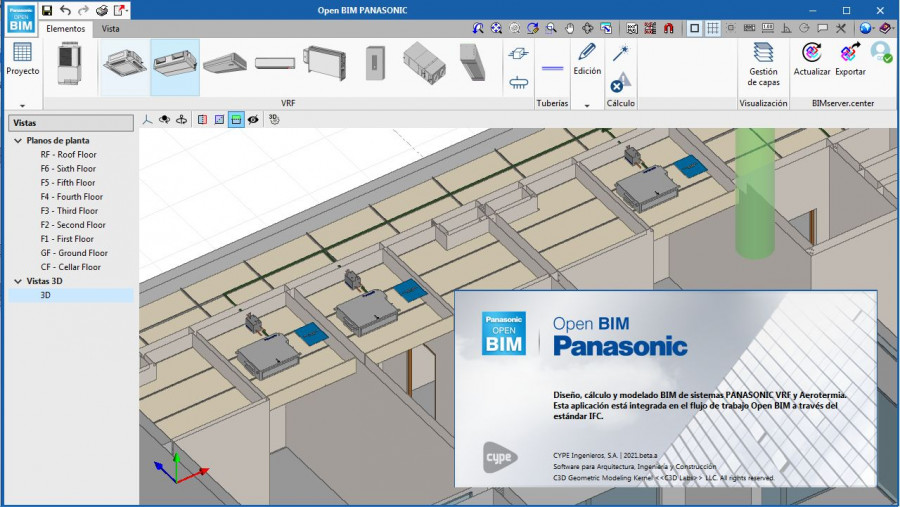Select the floor console unit element
This screenshot has height=507, width=900.
[x=325, y=63]
